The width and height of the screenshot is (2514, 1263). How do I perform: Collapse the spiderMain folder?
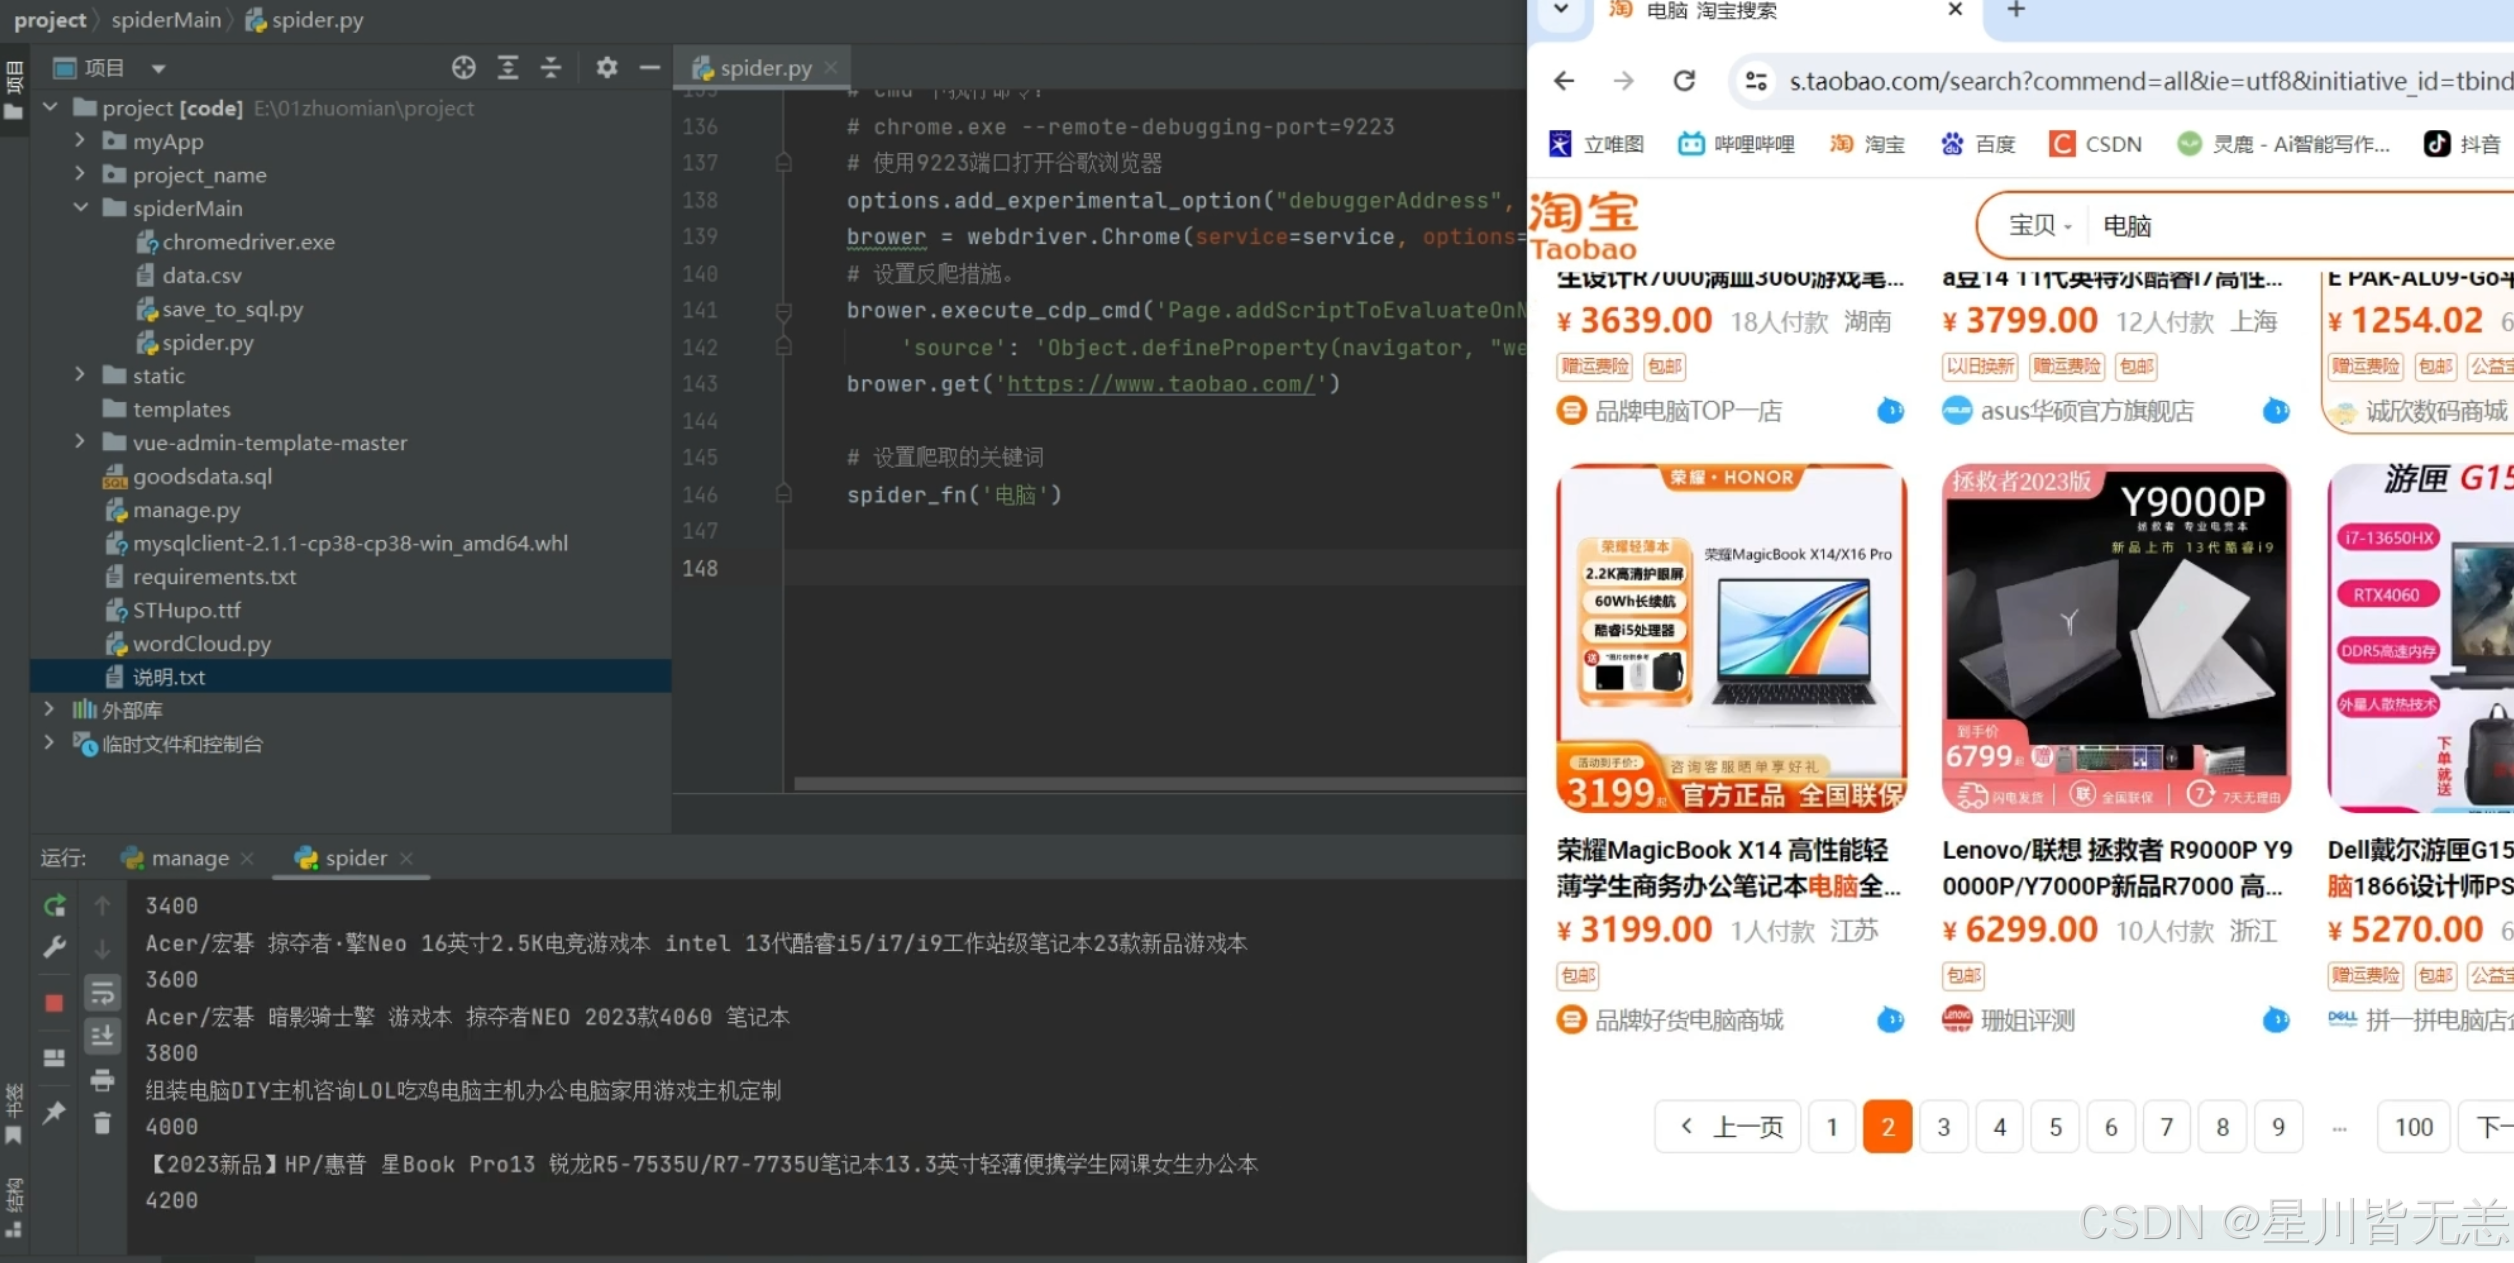pyautogui.click(x=80, y=207)
